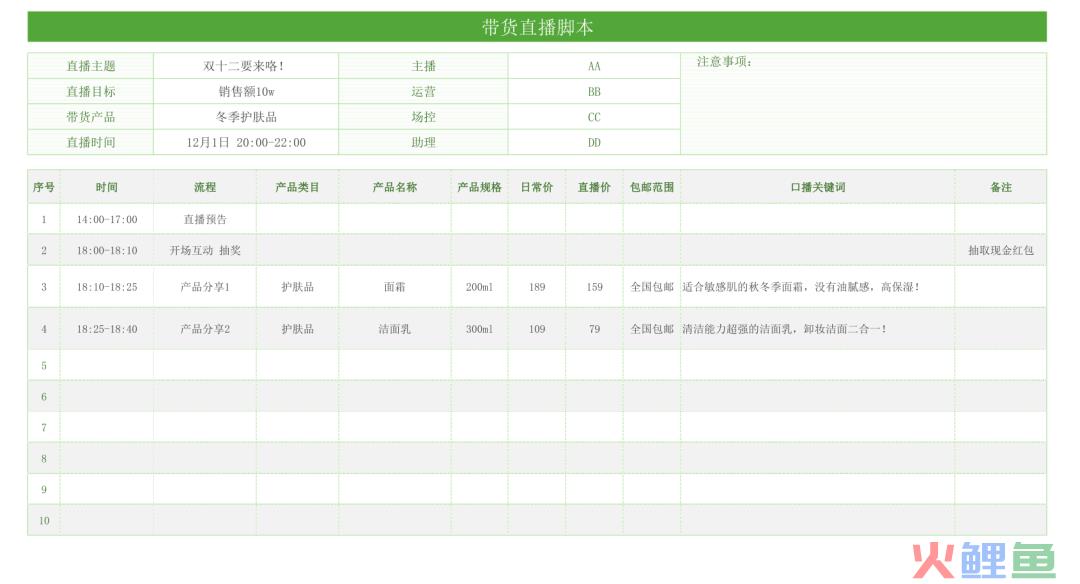This screenshot has width=1080, height=584.
Task: Select the cell containing BB
Action: point(594,92)
